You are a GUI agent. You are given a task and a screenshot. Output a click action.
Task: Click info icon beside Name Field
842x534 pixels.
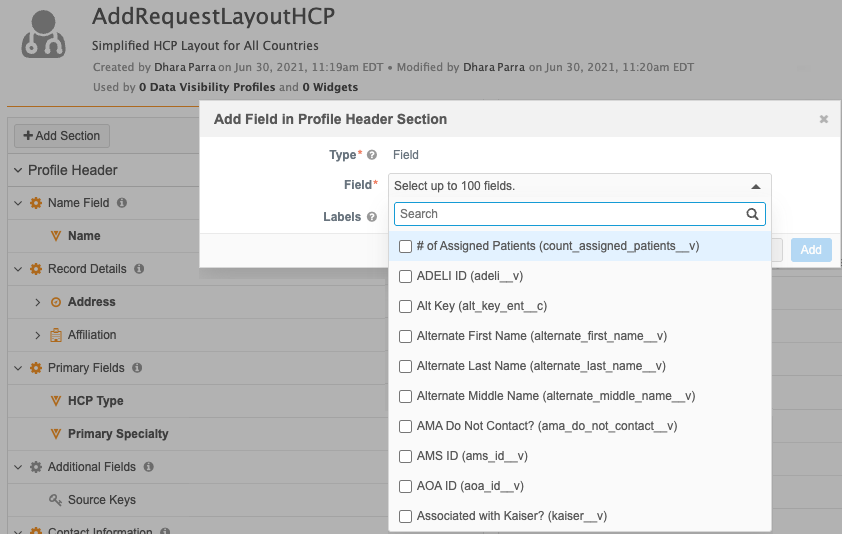122,203
